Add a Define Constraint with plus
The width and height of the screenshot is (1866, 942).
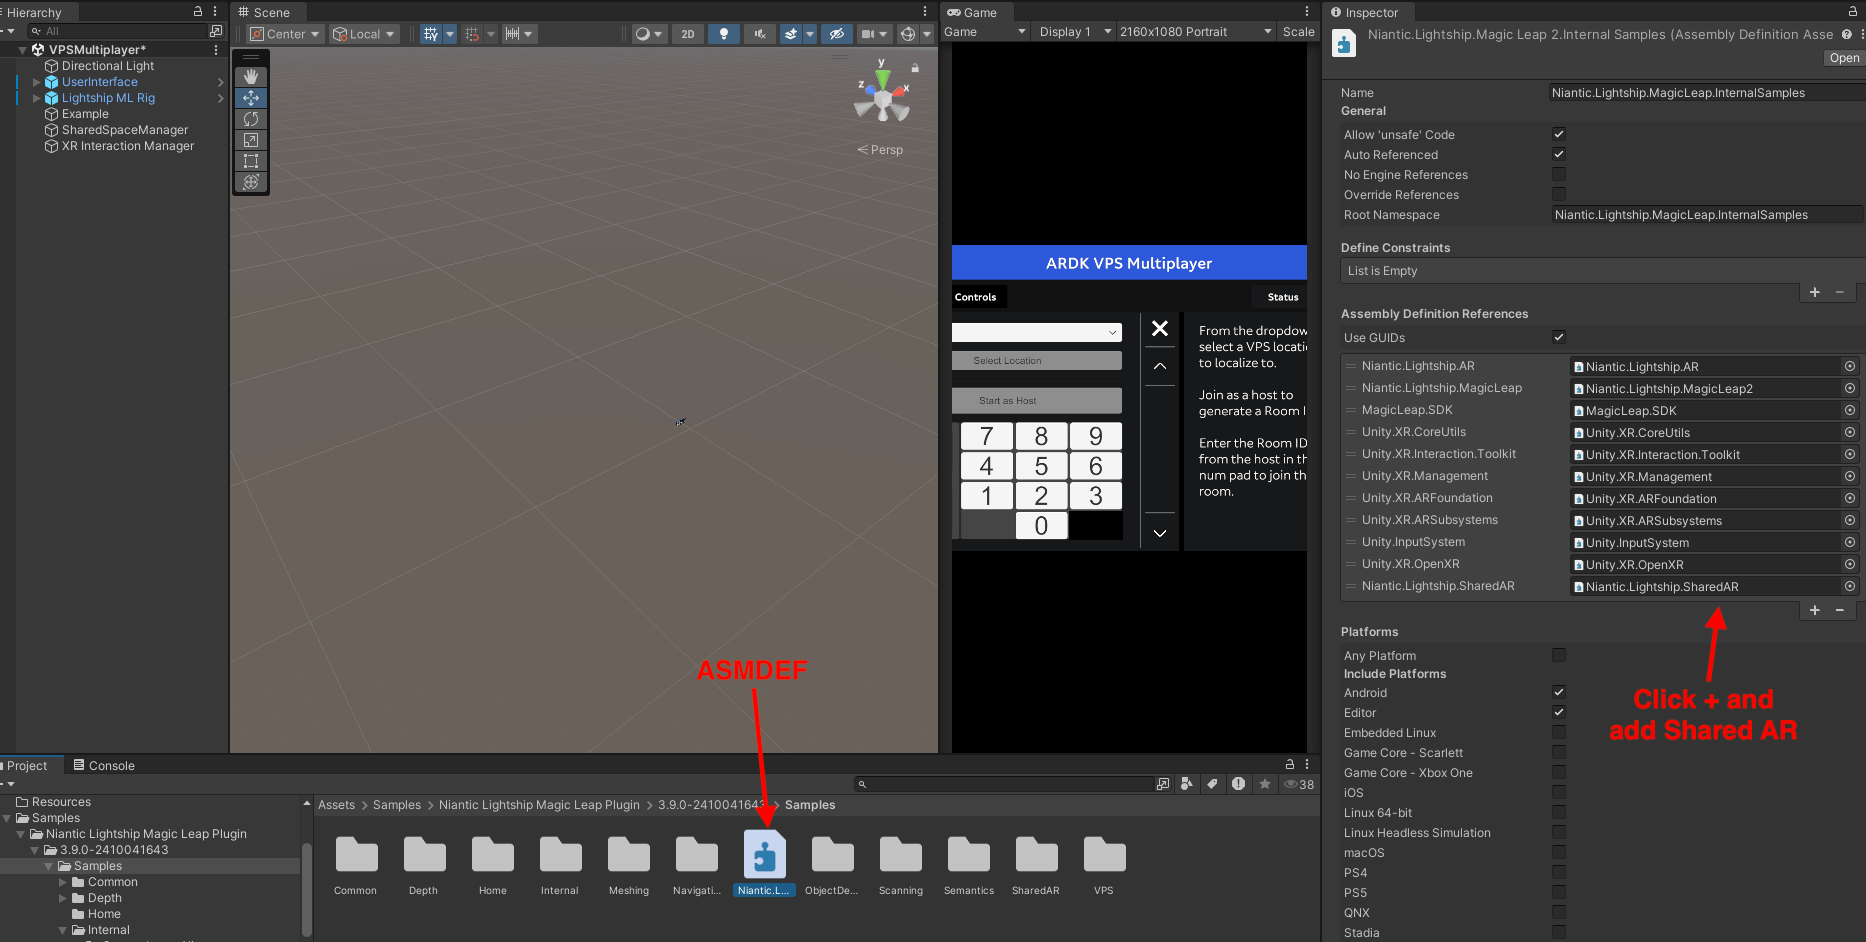(x=1815, y=292)
